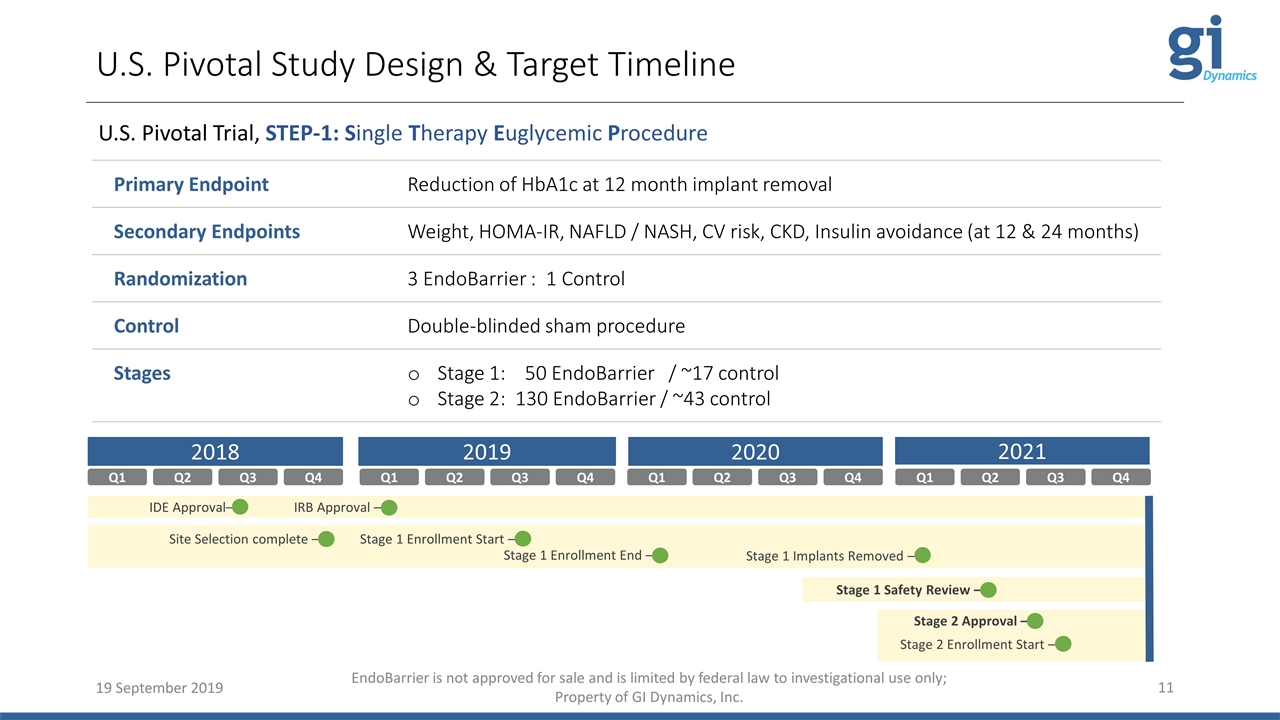The height and width of the screenshot is (720, 1280).
Task: Click the 'Site Selection complete' label text
Action: click(x=238, y=540)
